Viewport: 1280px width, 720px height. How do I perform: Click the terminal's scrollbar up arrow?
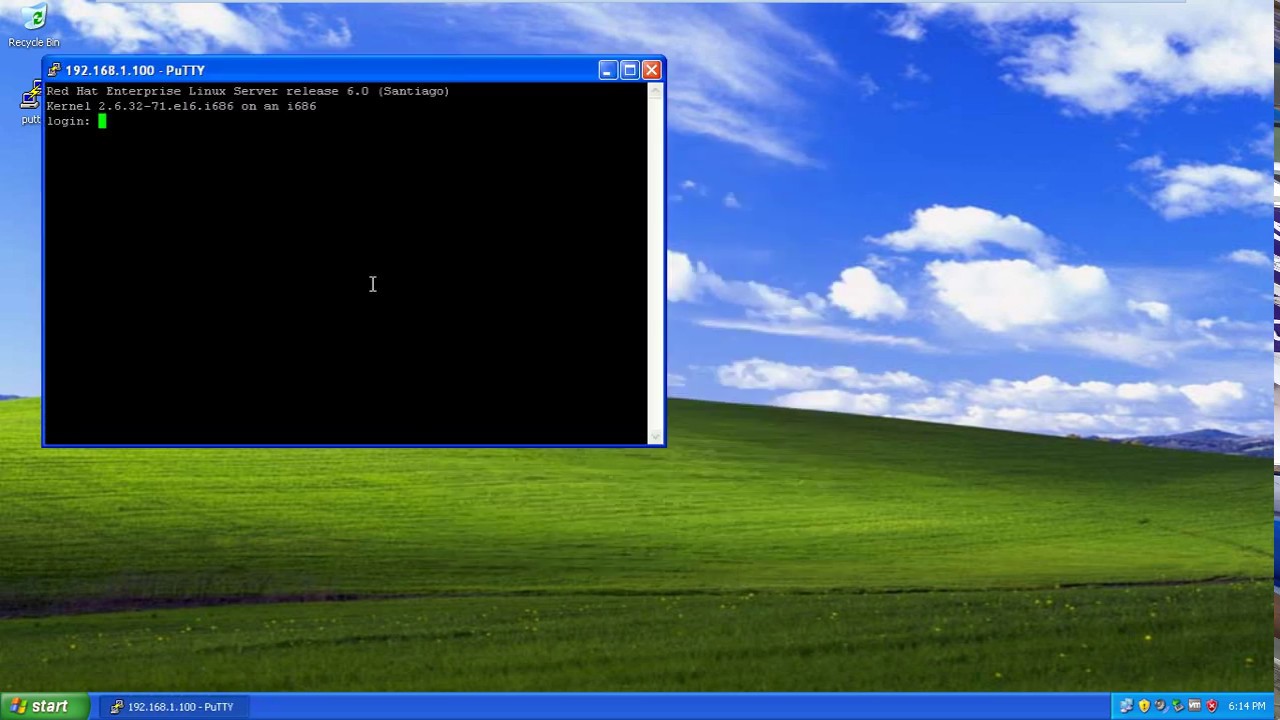pyautogui.click(x=656, y=91)
